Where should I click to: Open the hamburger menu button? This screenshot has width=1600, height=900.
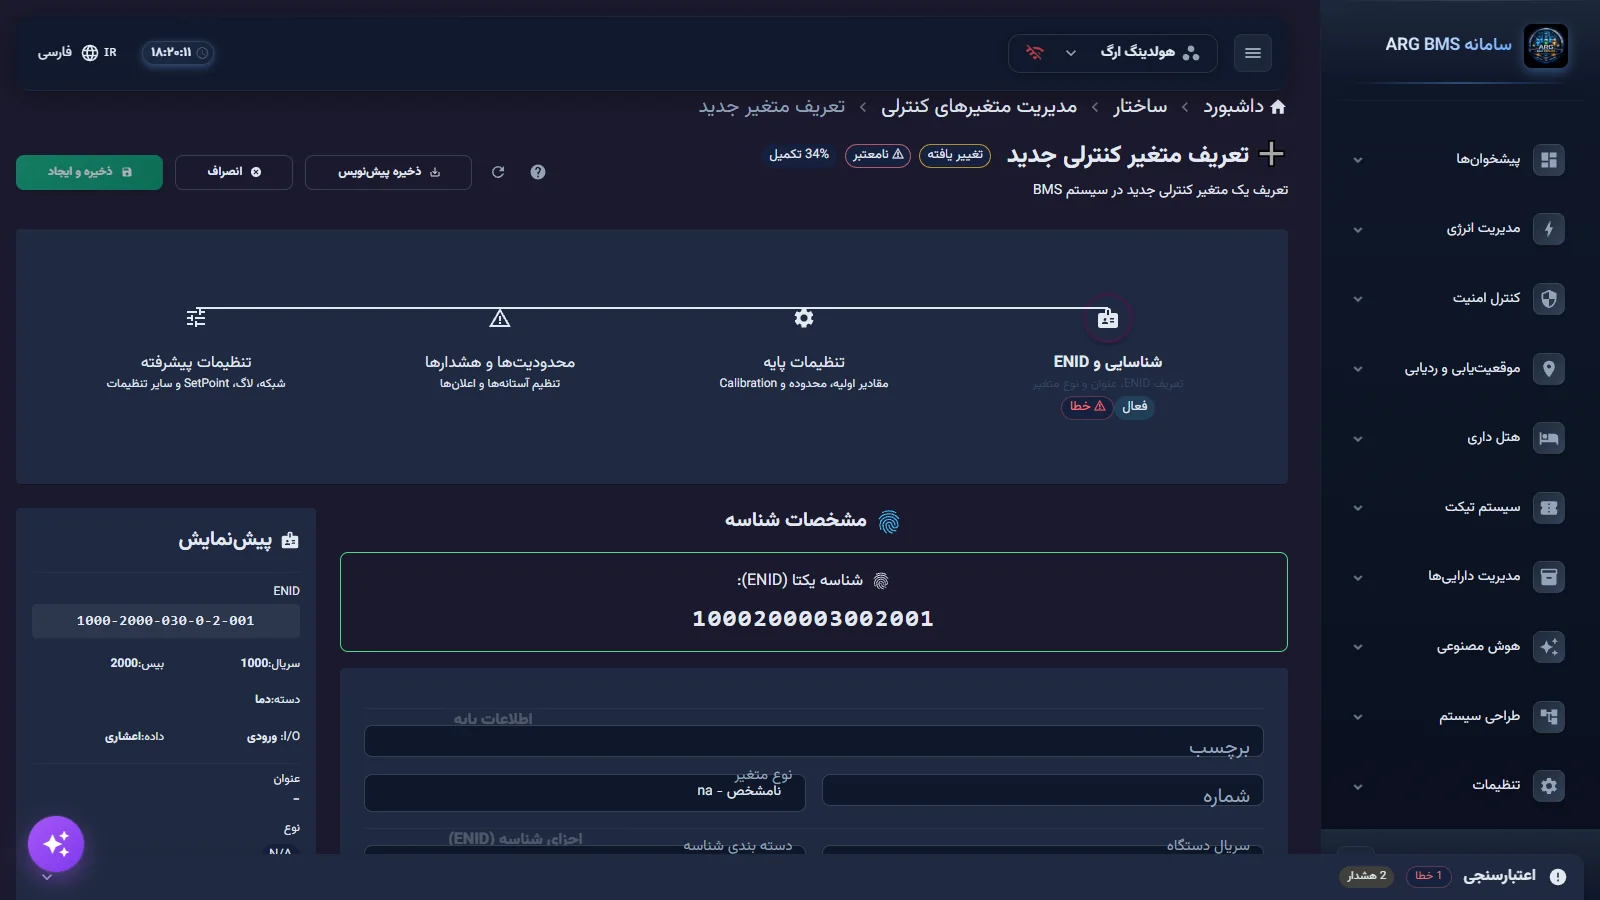point(1253,53)
